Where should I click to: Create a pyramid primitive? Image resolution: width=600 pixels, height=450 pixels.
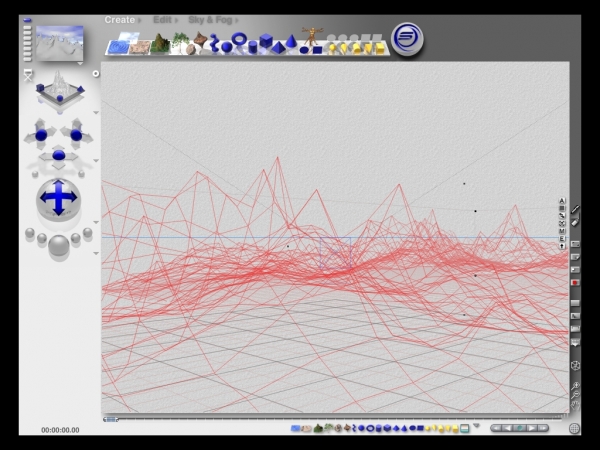pyautogui.click(x=277, y=48)
